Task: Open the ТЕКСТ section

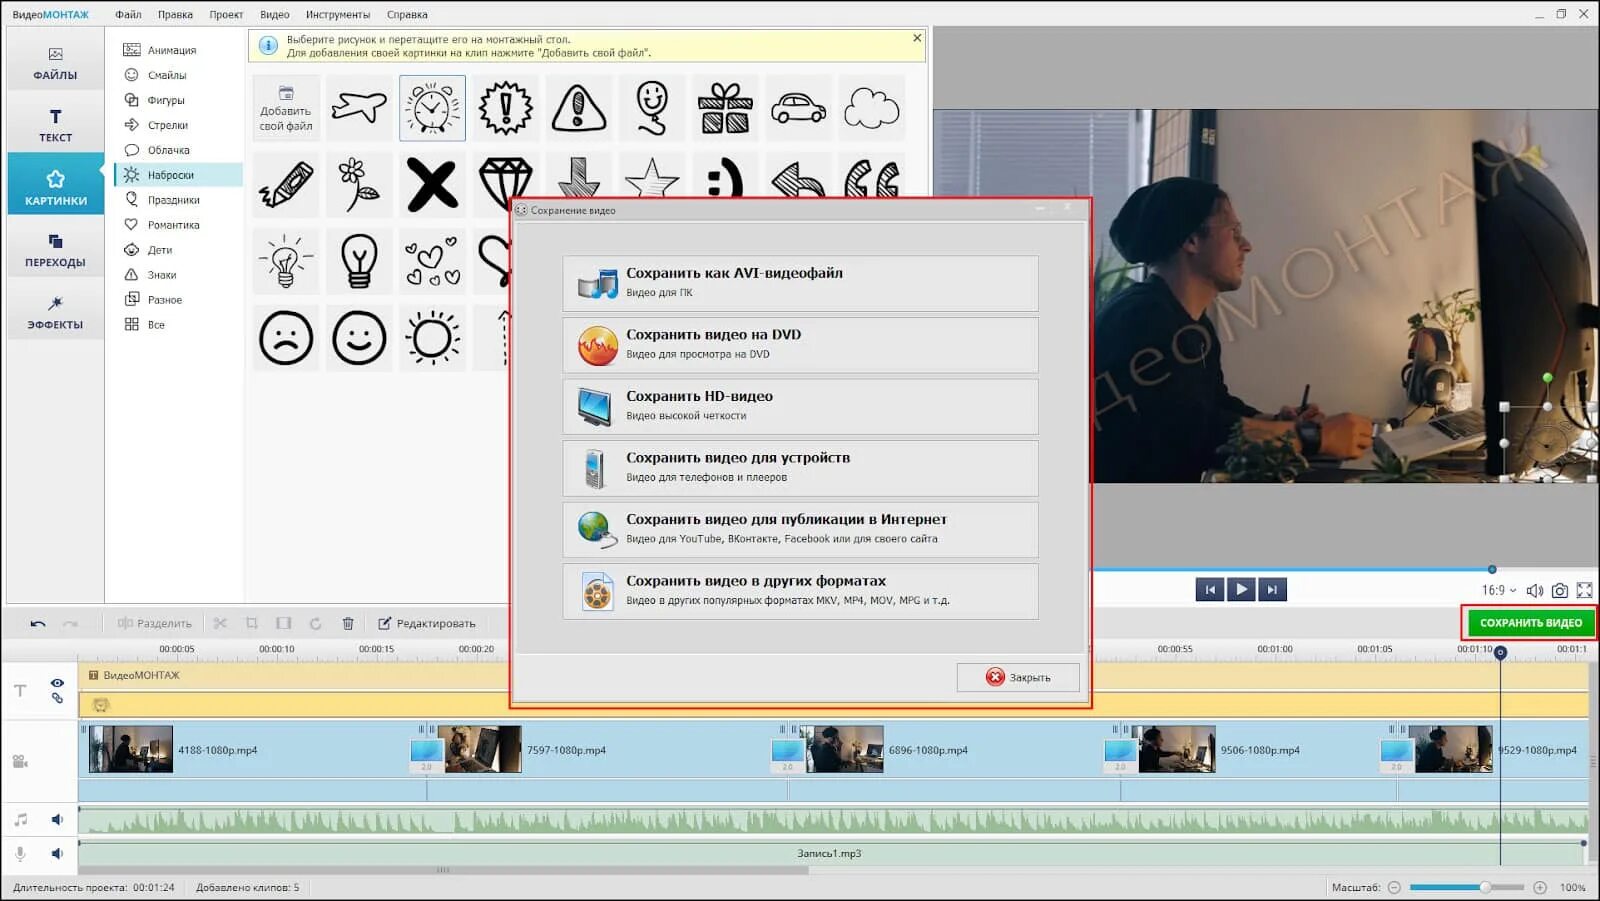Action: click(55, 125)
